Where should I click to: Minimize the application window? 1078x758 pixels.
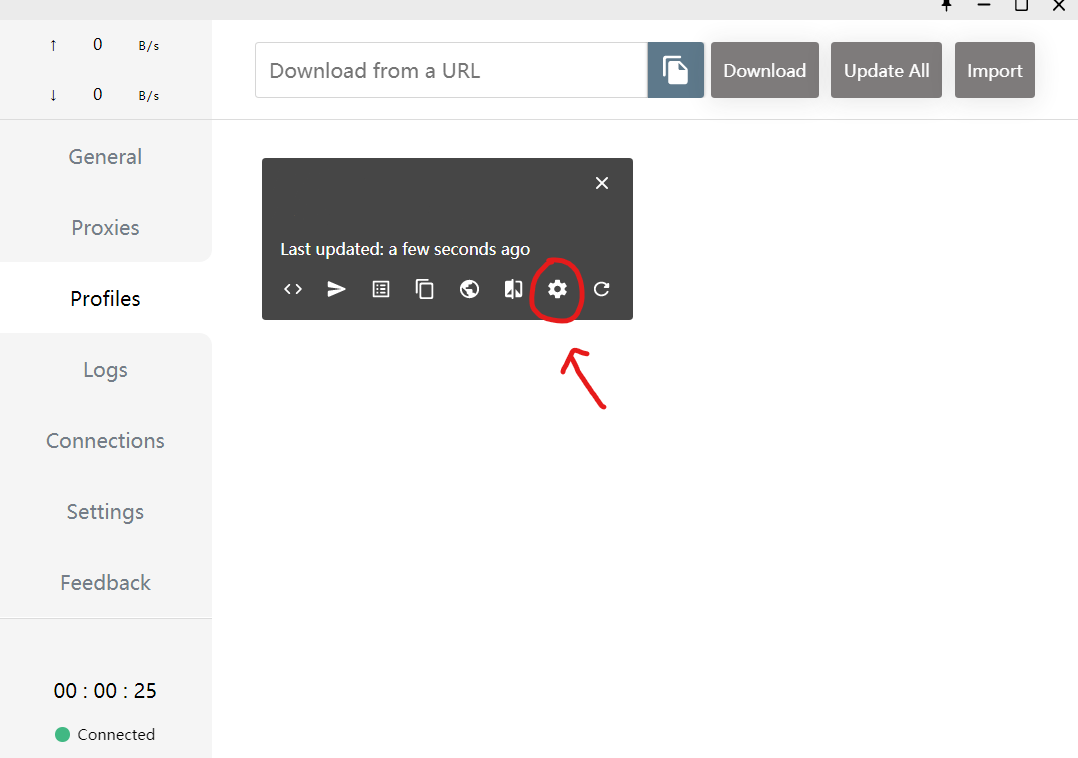[984, 5]
